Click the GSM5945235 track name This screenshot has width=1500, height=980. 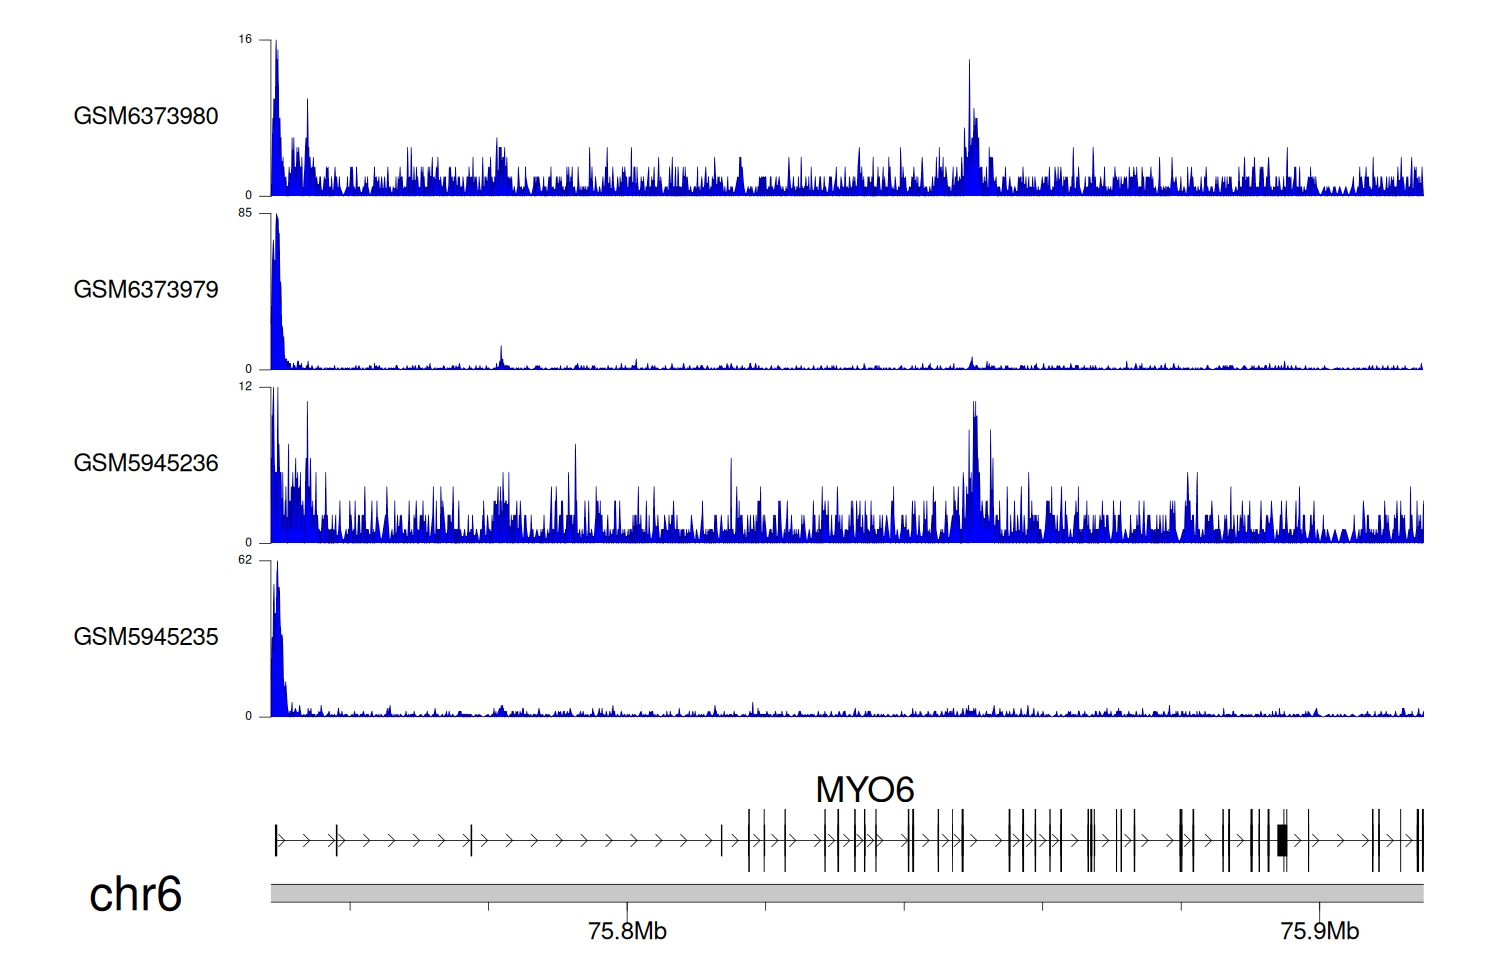146,637
